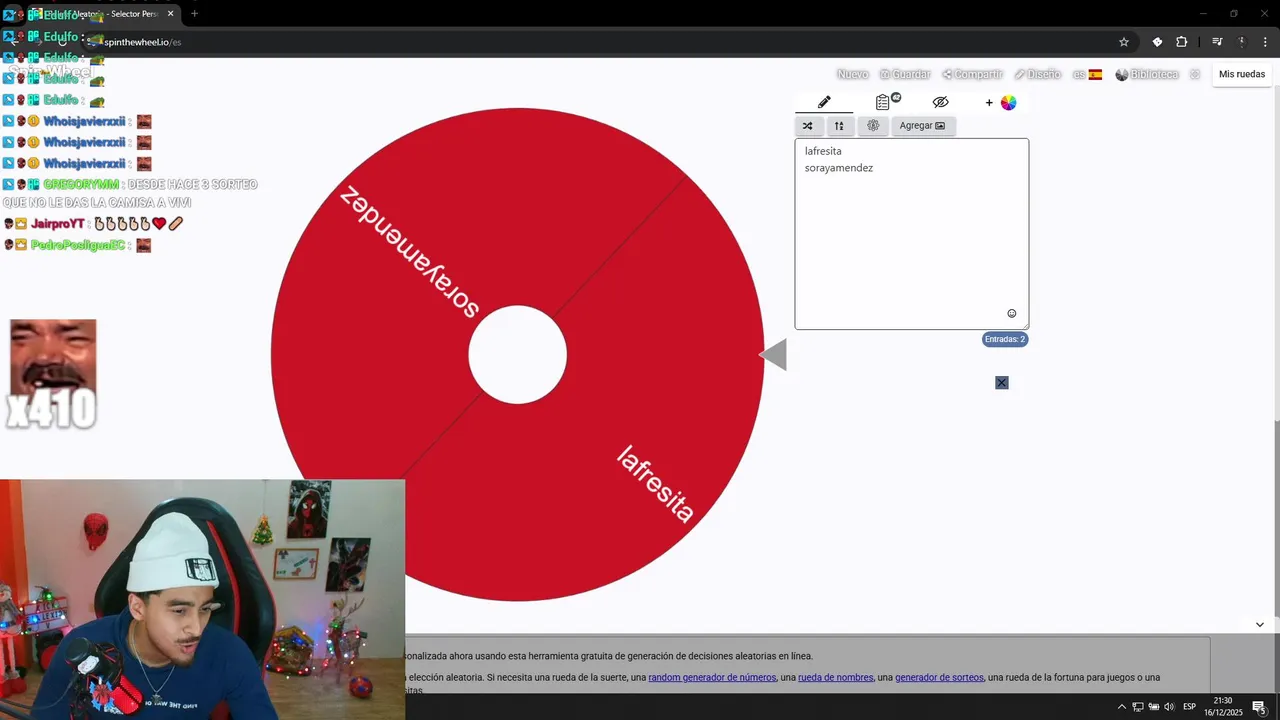Open the rainbow color wheel palette
This screenshot has width=1280, height=720.
pos(1008,103)
